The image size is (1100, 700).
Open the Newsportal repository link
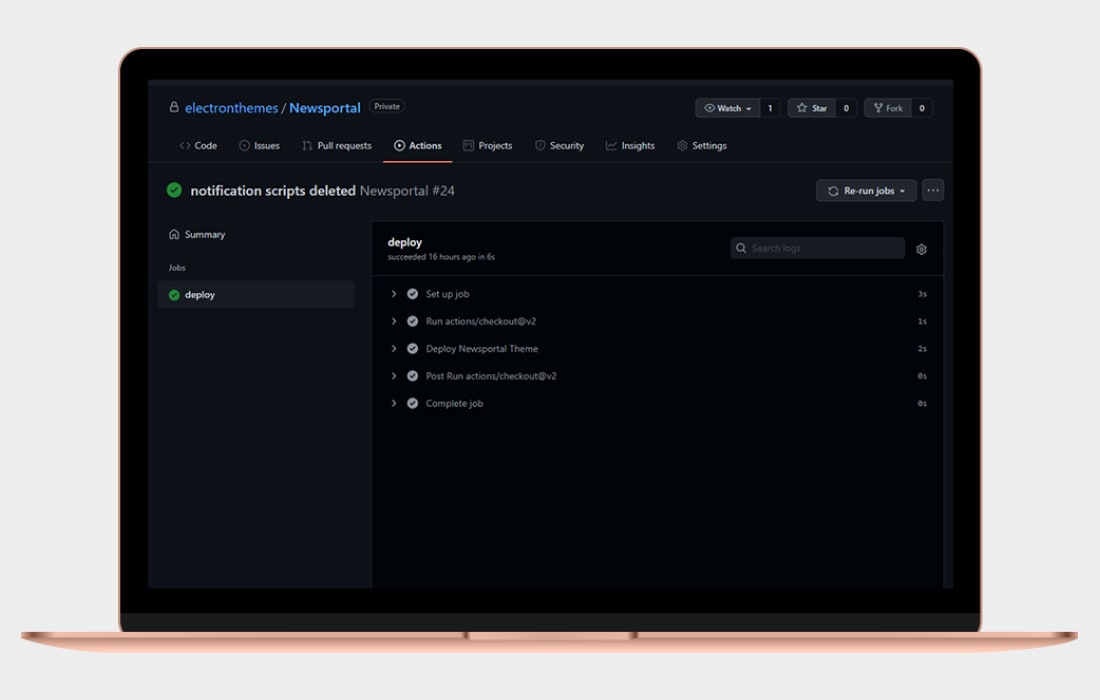point(325,108)
